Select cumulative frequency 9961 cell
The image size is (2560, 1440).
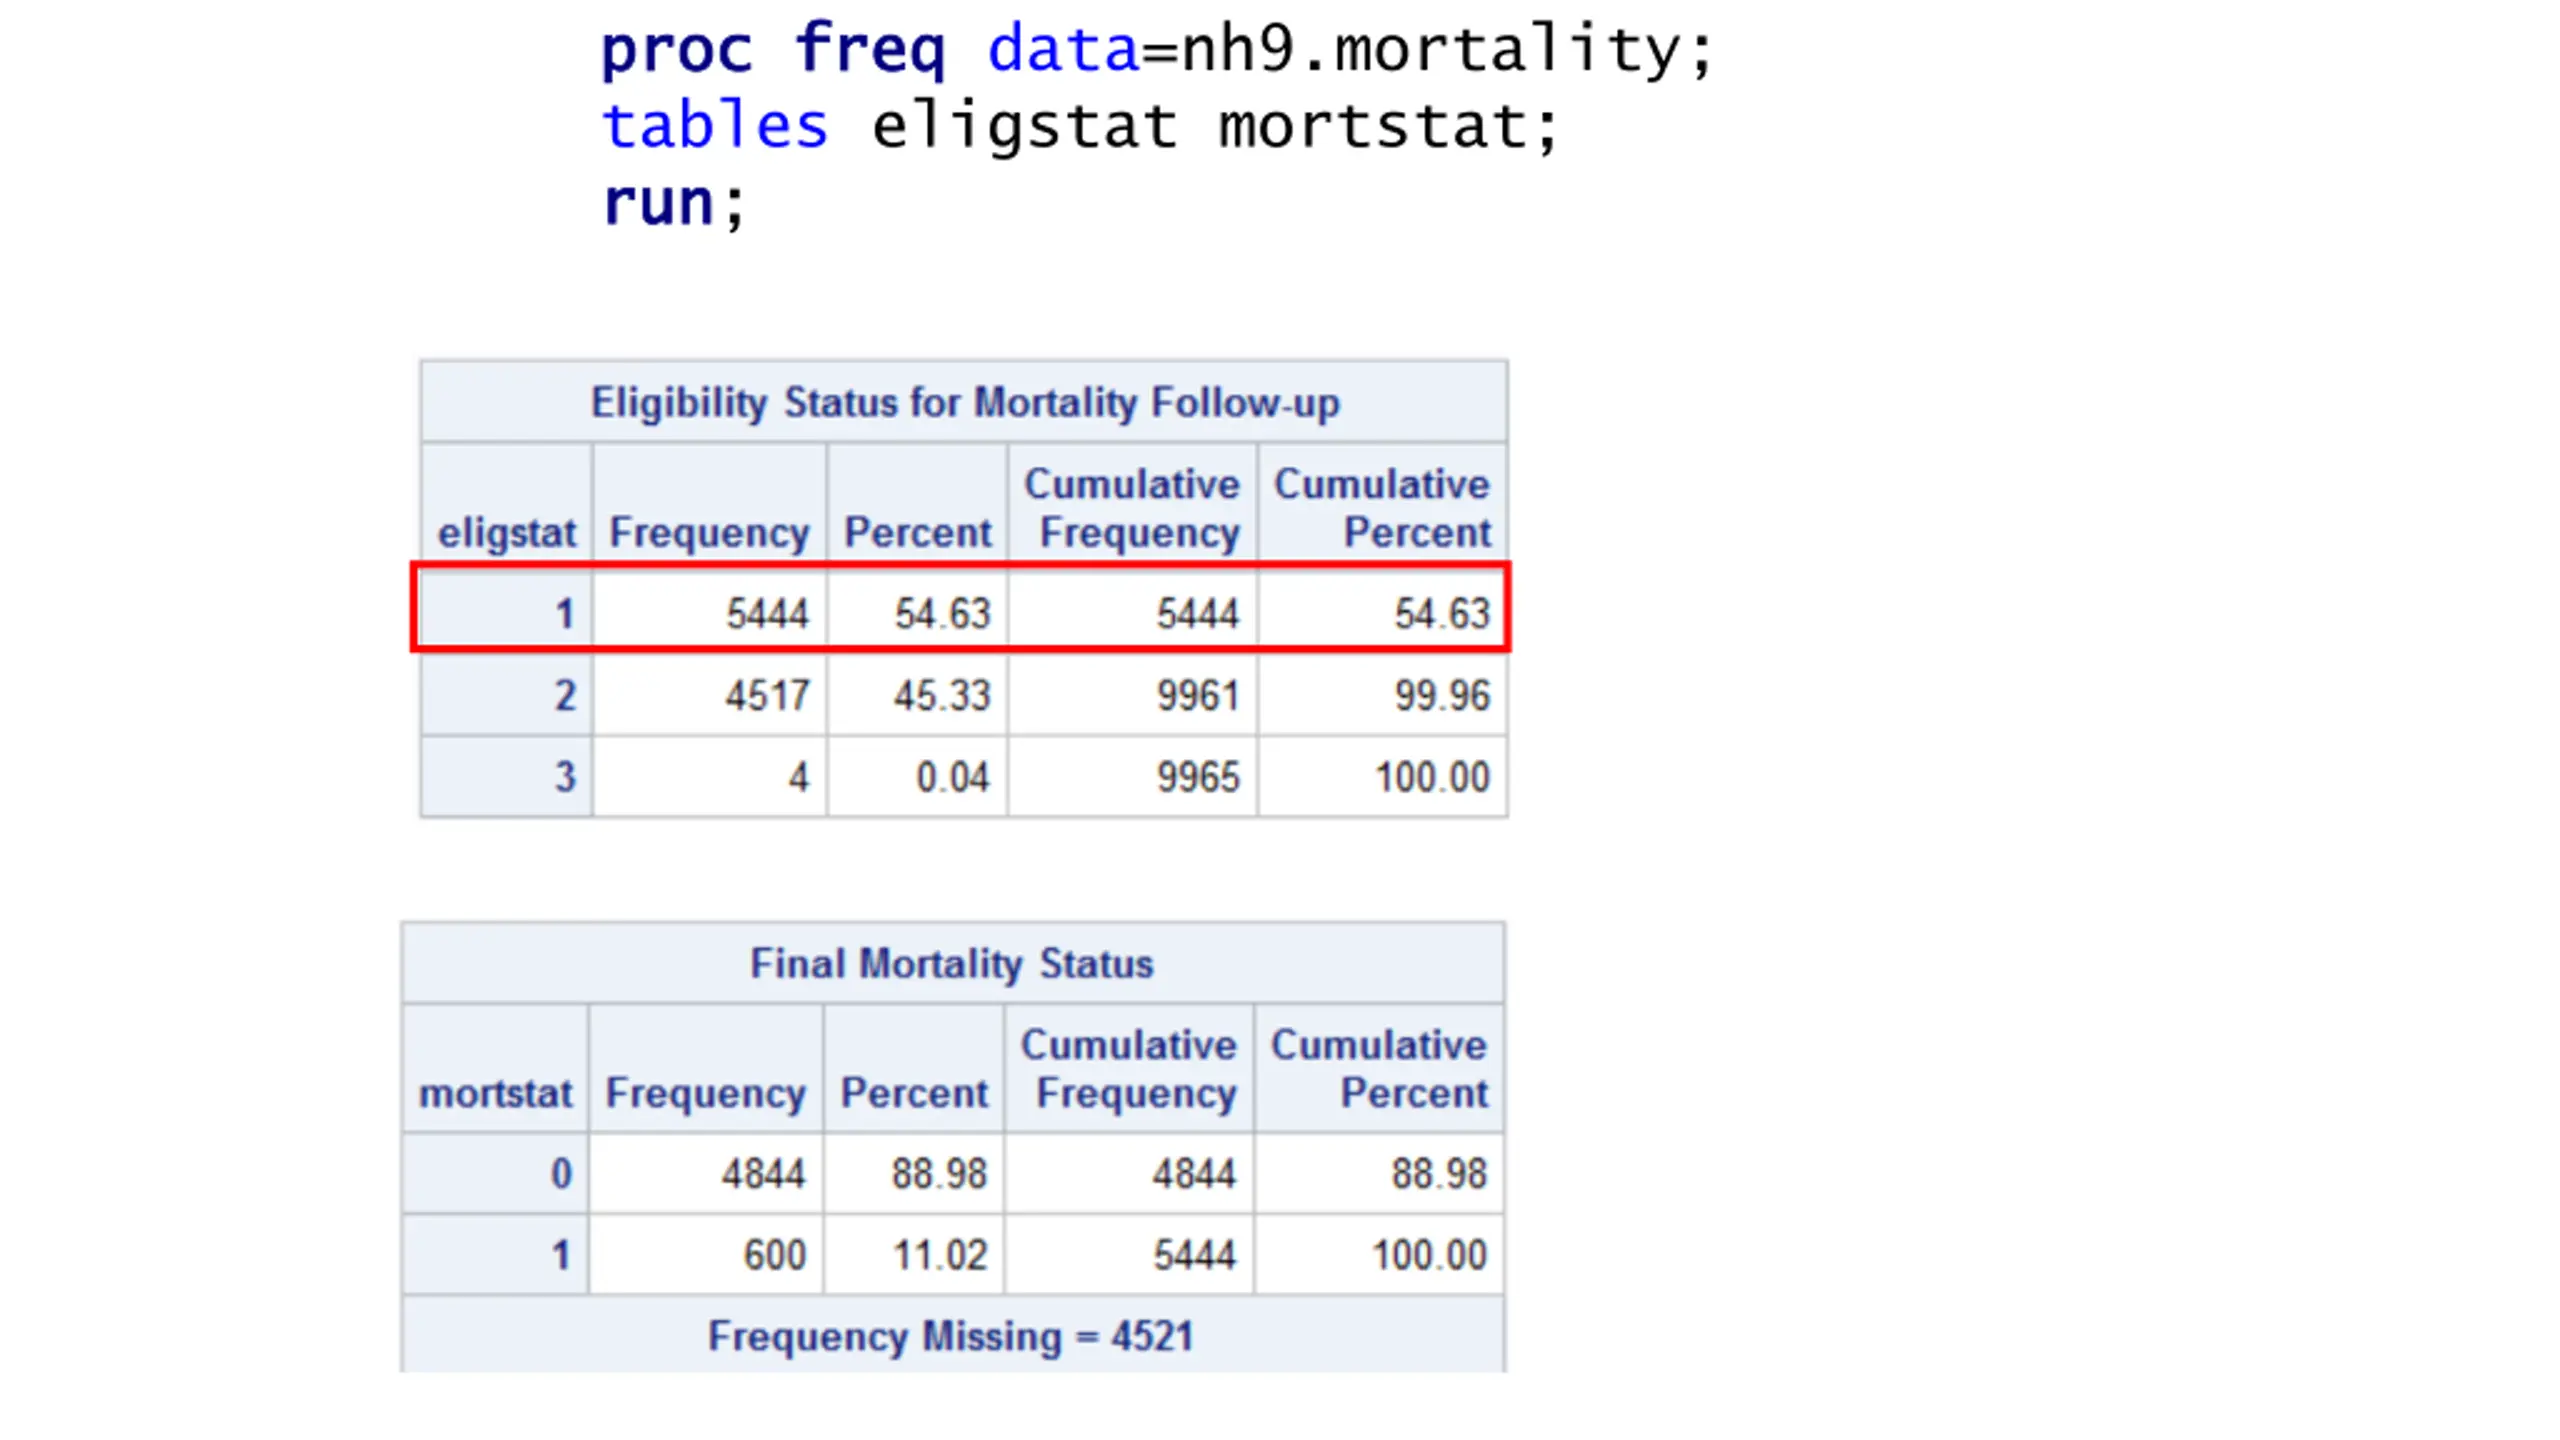1198,695
